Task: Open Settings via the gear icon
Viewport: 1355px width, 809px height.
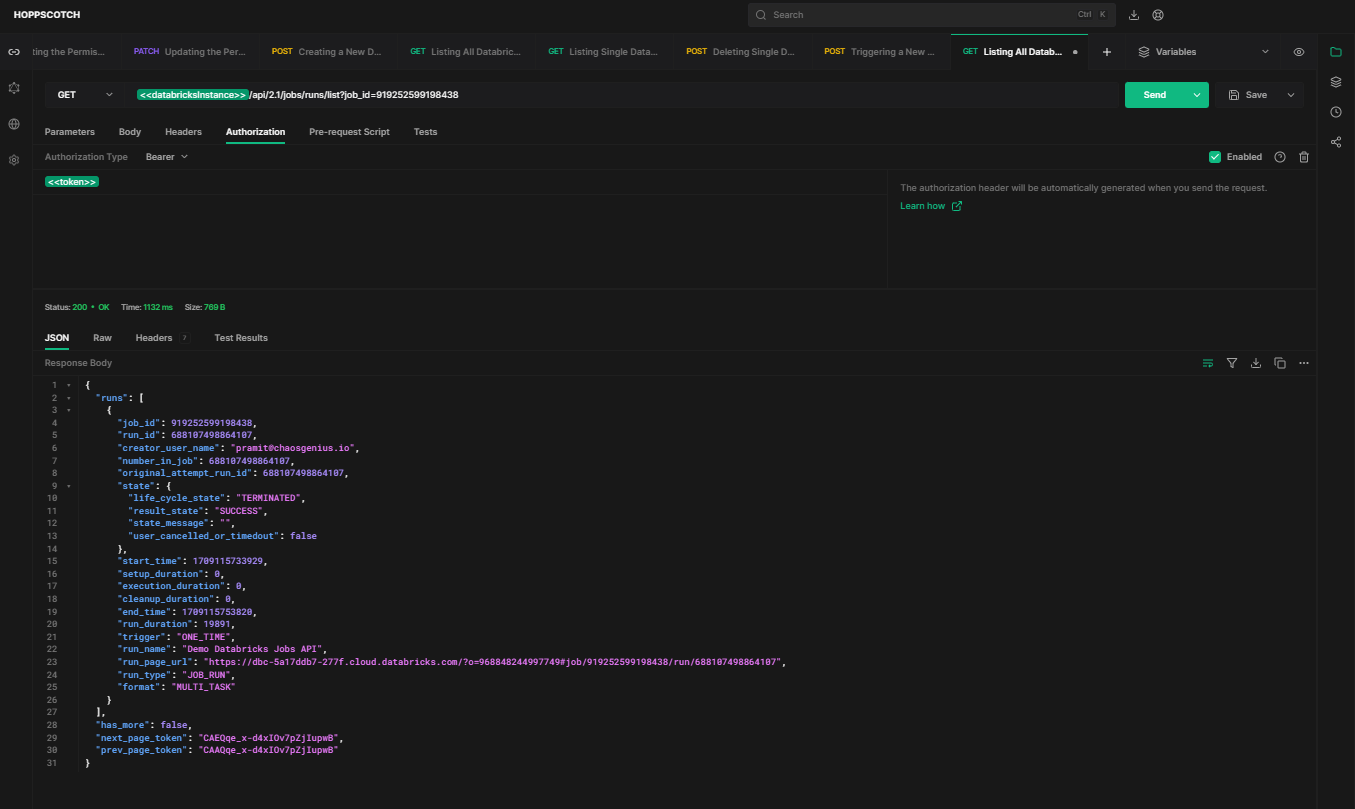Action: pyautogui.click(x=13, y=159)
